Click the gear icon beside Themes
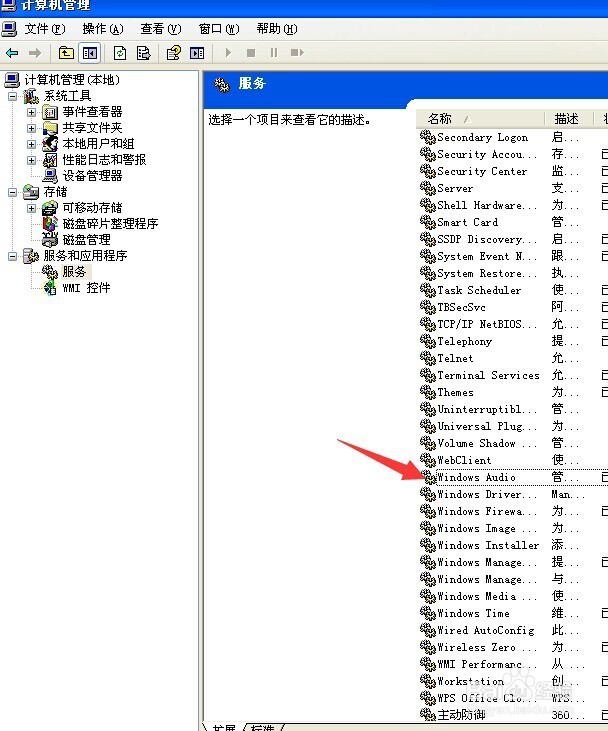This screenshot has height=731, width=608. (428, 392)
